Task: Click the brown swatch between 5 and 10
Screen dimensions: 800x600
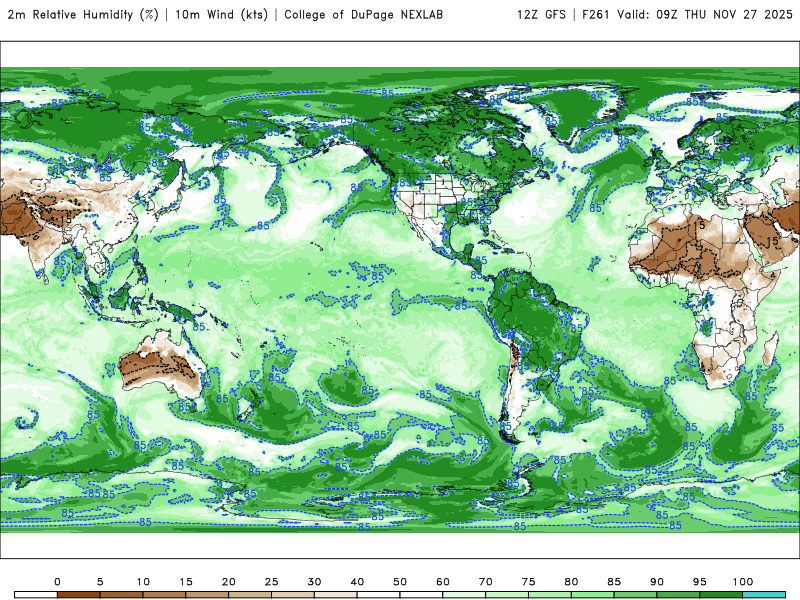Action: (x=121, y=595)
